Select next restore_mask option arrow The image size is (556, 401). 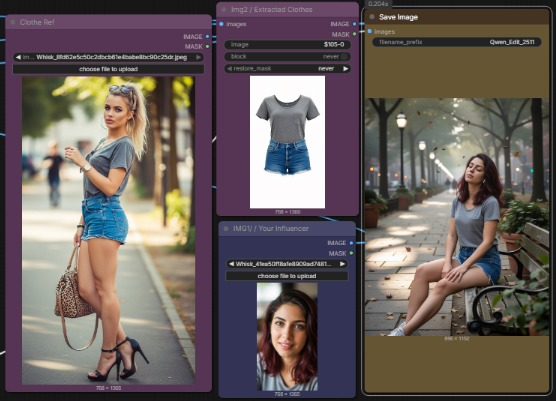coord(345,69)
